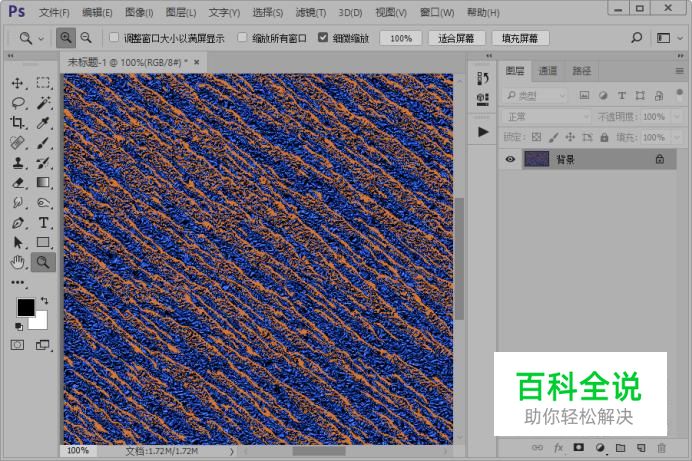Screen dimensions: 692x461
Task: Add a layer mask
Action: pyautogui.click(x=578, y=448)
